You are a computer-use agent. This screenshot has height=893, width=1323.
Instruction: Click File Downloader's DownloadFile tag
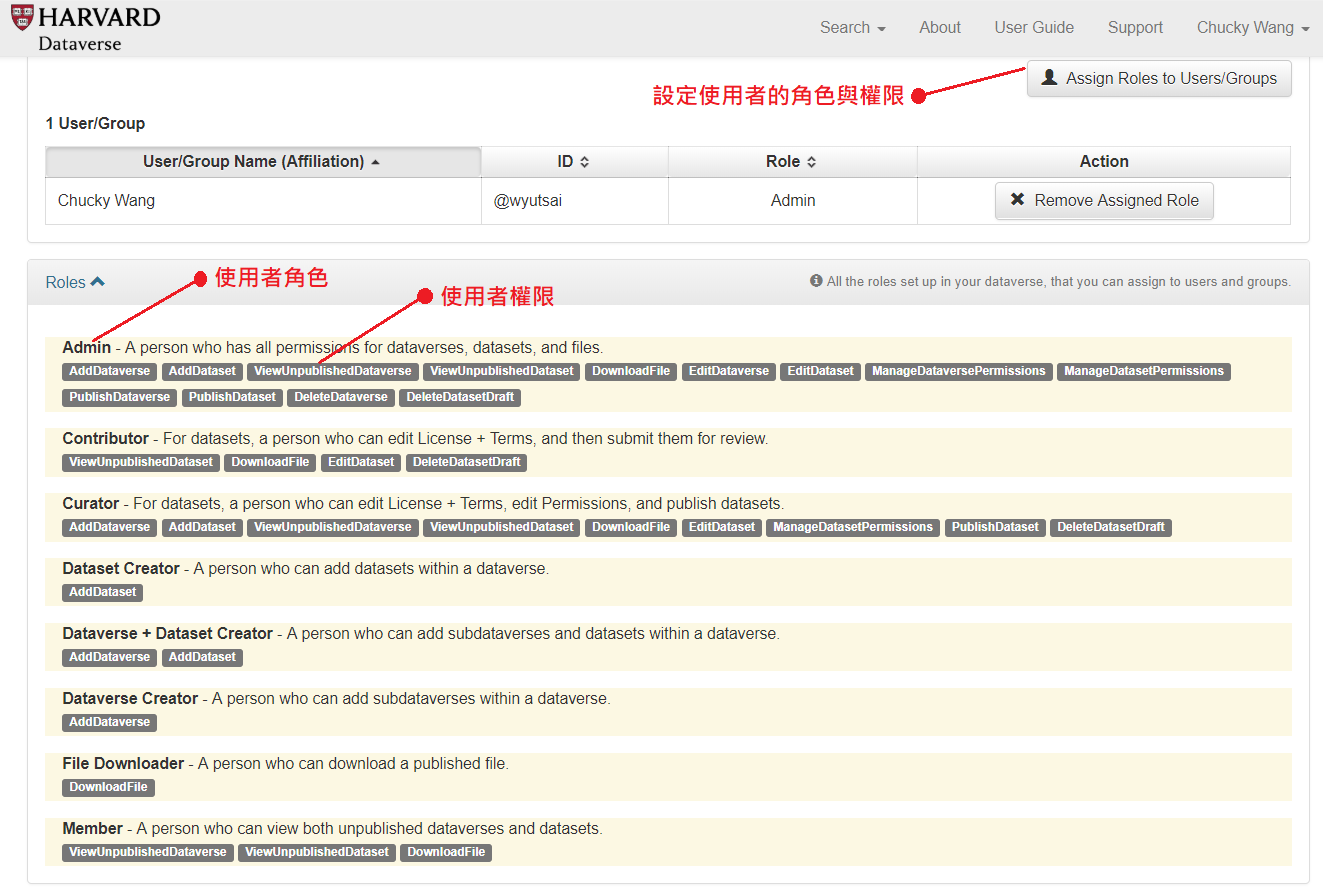click(108, 787)
